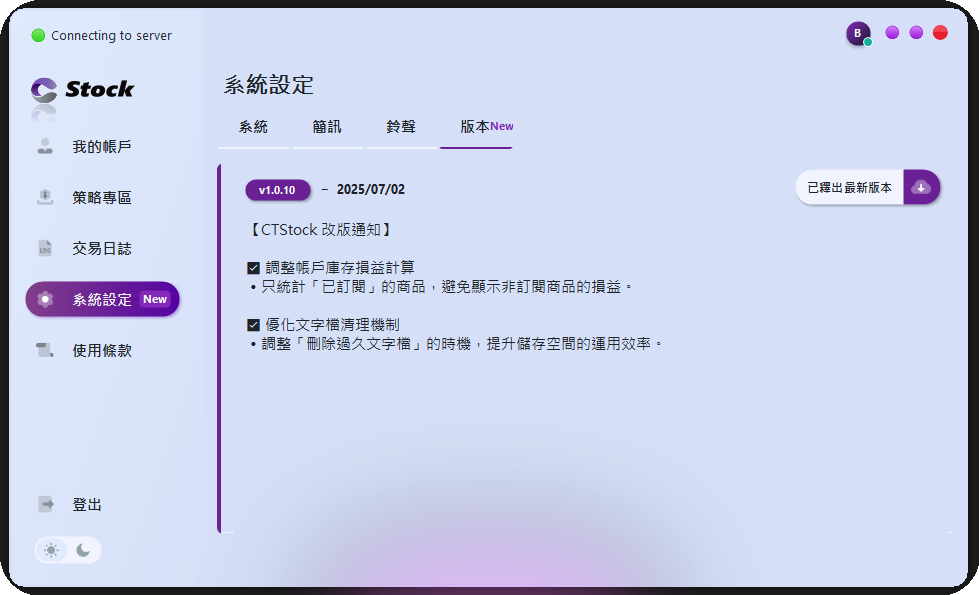Image resolution: width=979 pixels, height=595 pixels.
Task: Switch to dark theme moon icon
Action: (x=84, y=550)
